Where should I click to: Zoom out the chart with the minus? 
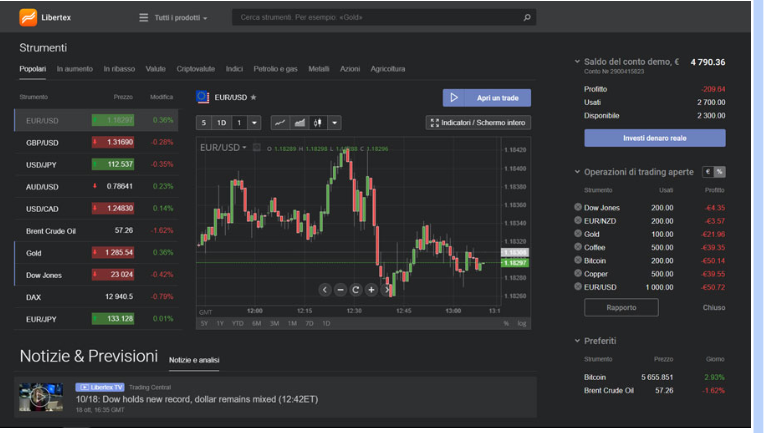tap(341, 290)
